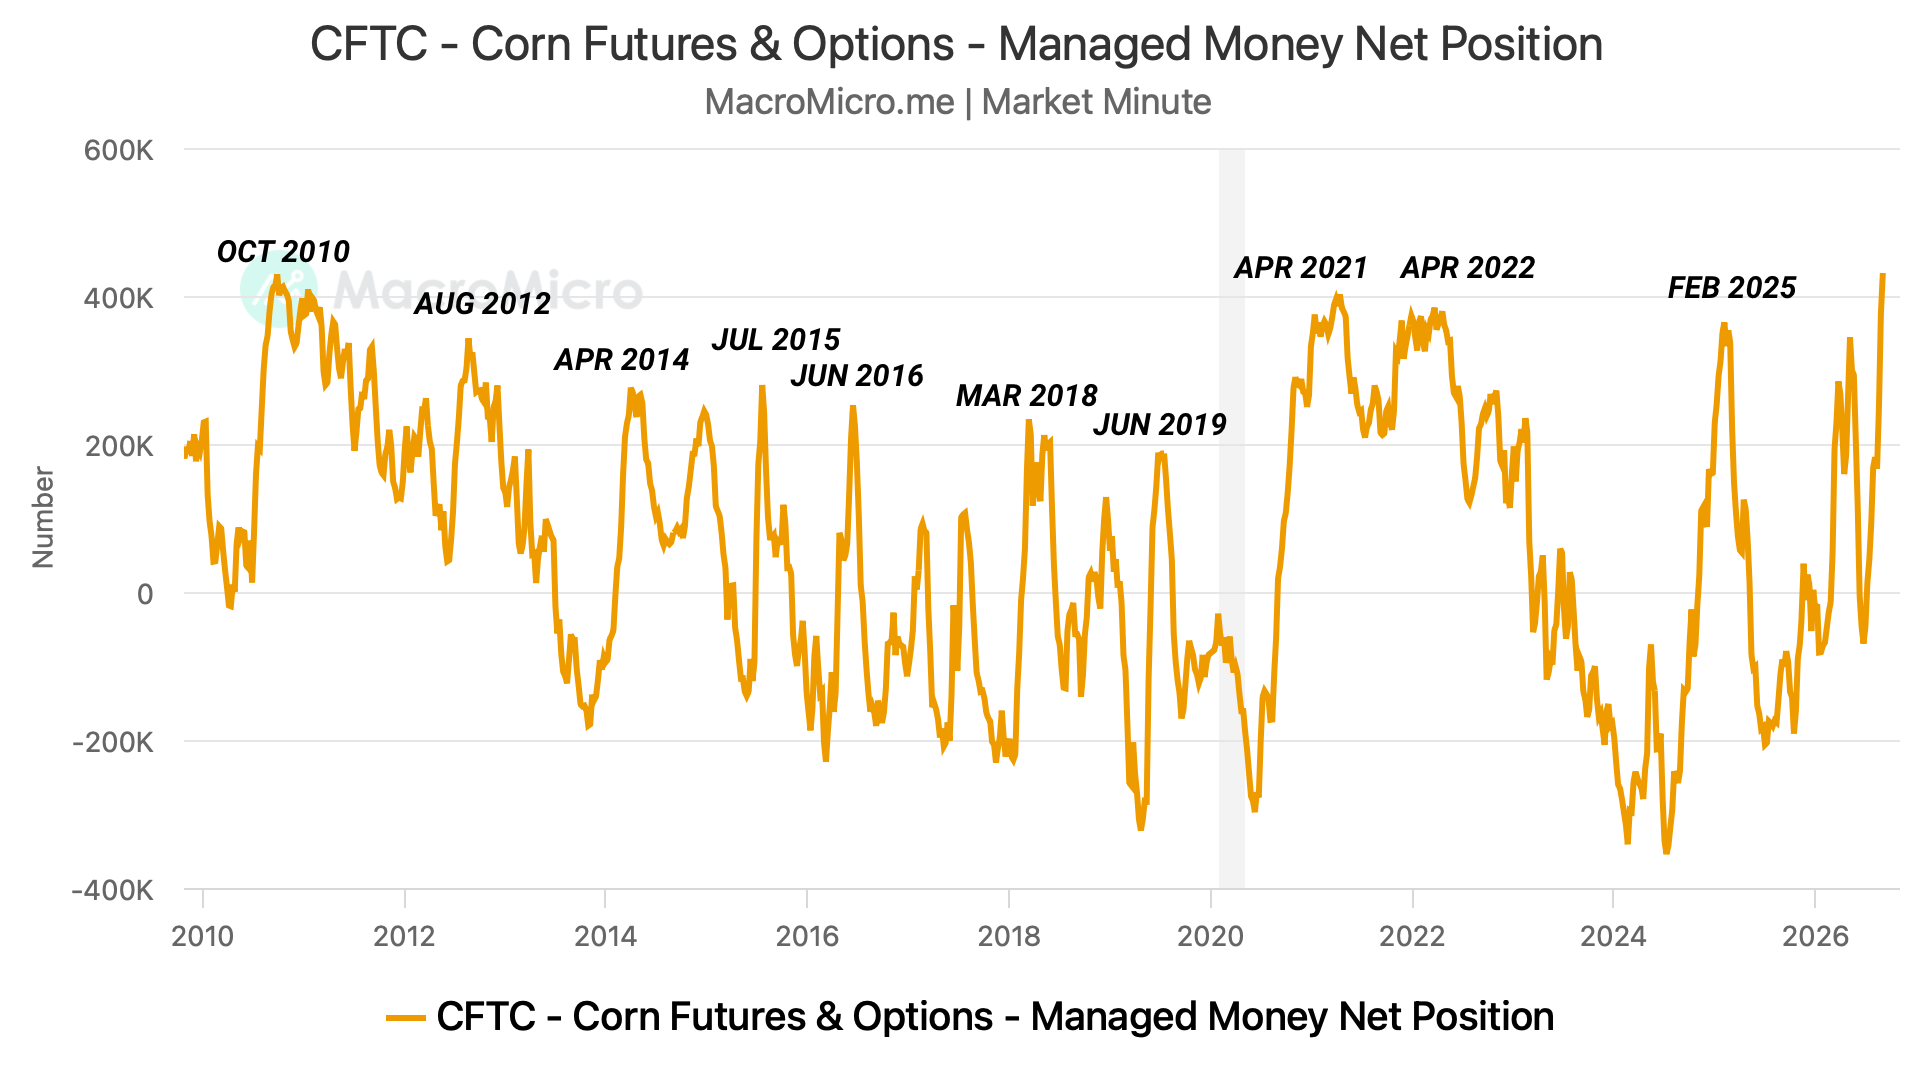Click the gray shaded 2020 recession band
Screen dimensions: 1920x1080
[1231, 519]
